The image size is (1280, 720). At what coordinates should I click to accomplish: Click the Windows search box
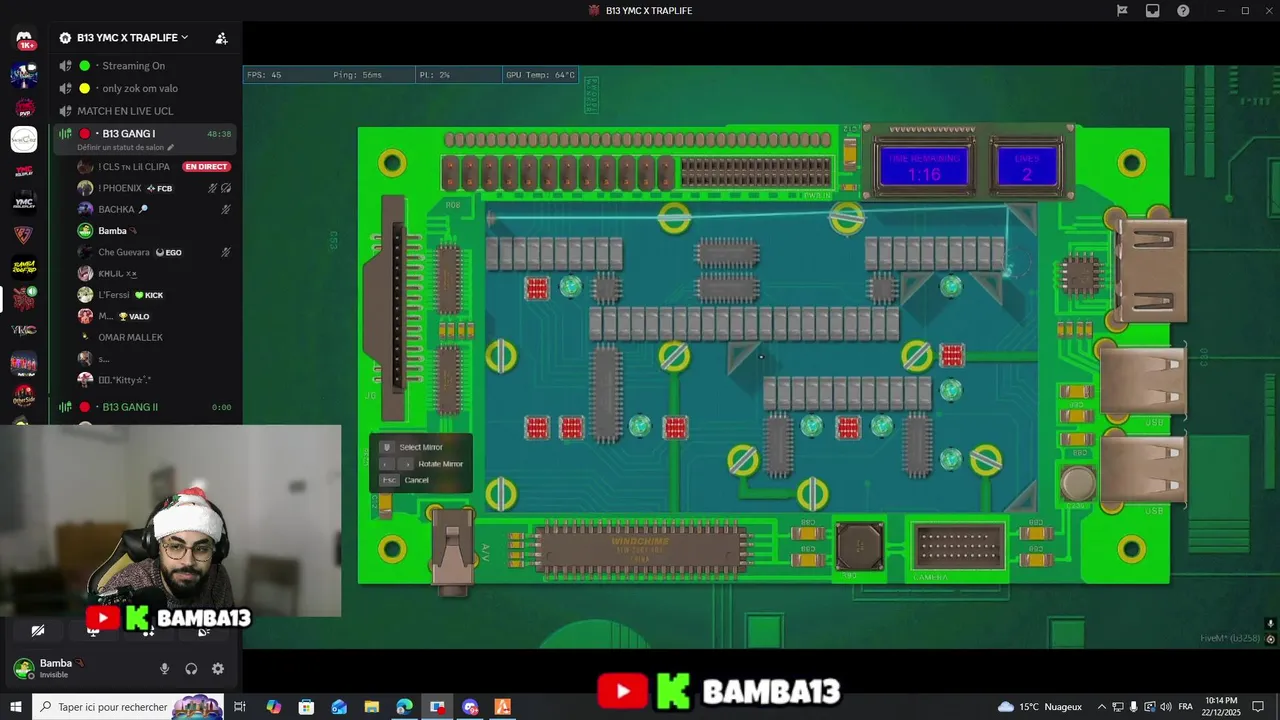coord(128,707)
